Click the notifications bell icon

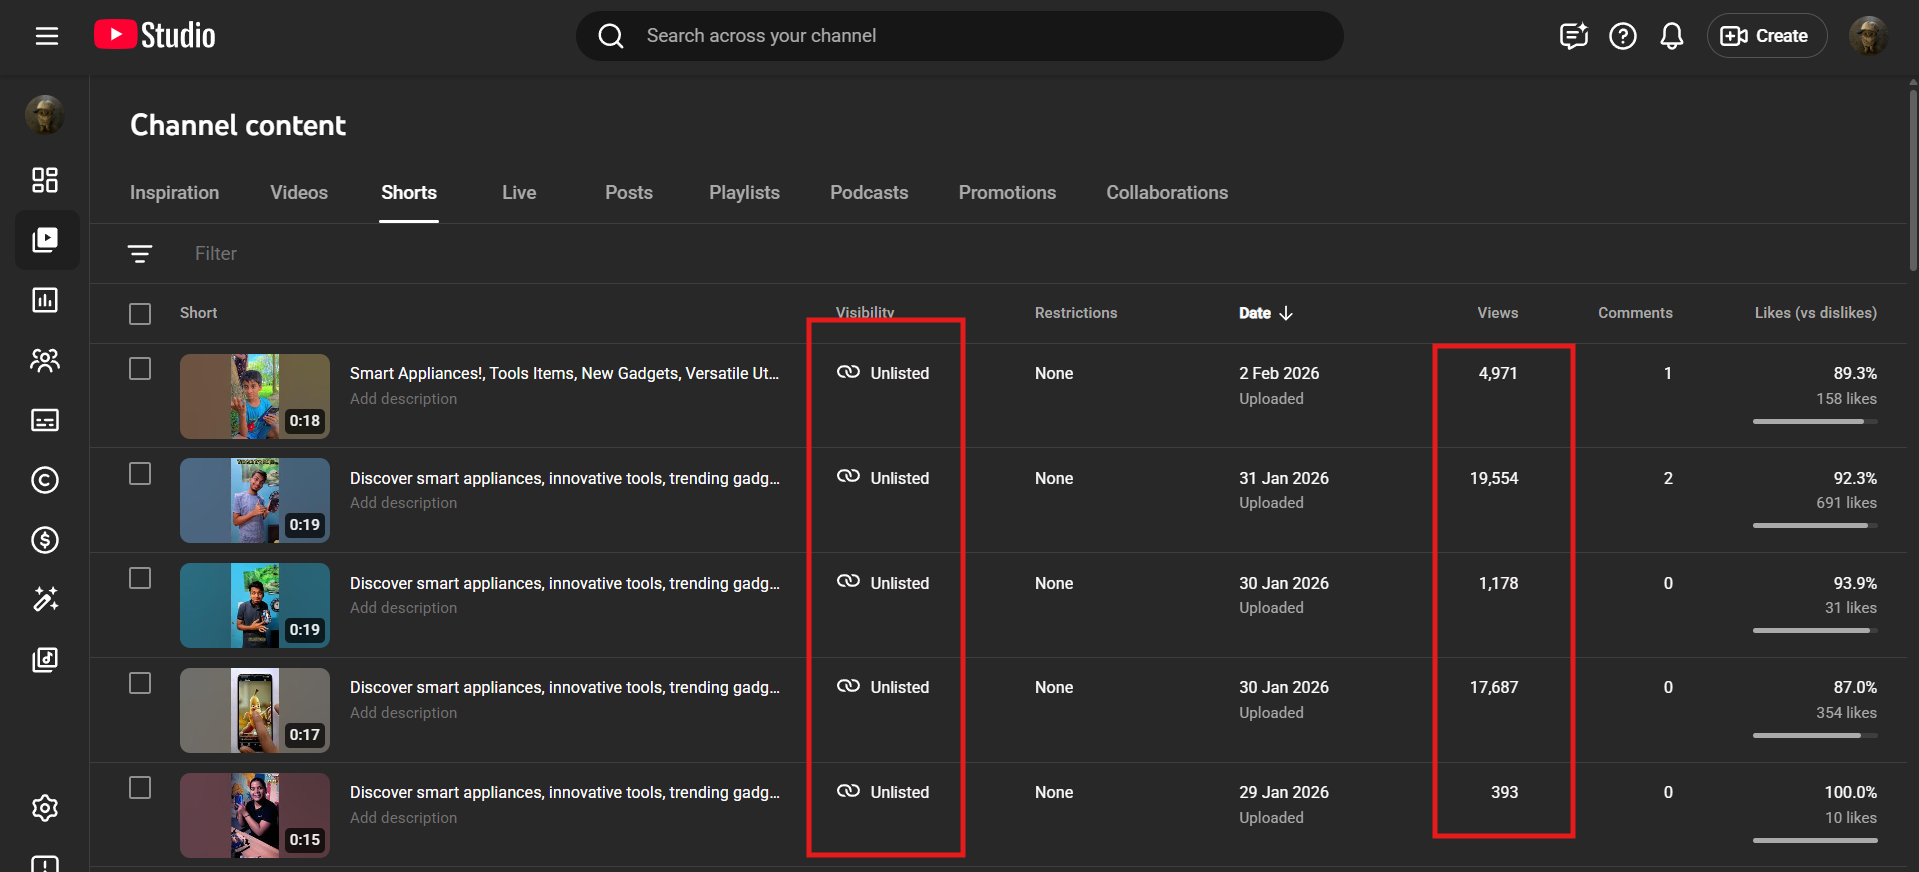pos(1671,36)
